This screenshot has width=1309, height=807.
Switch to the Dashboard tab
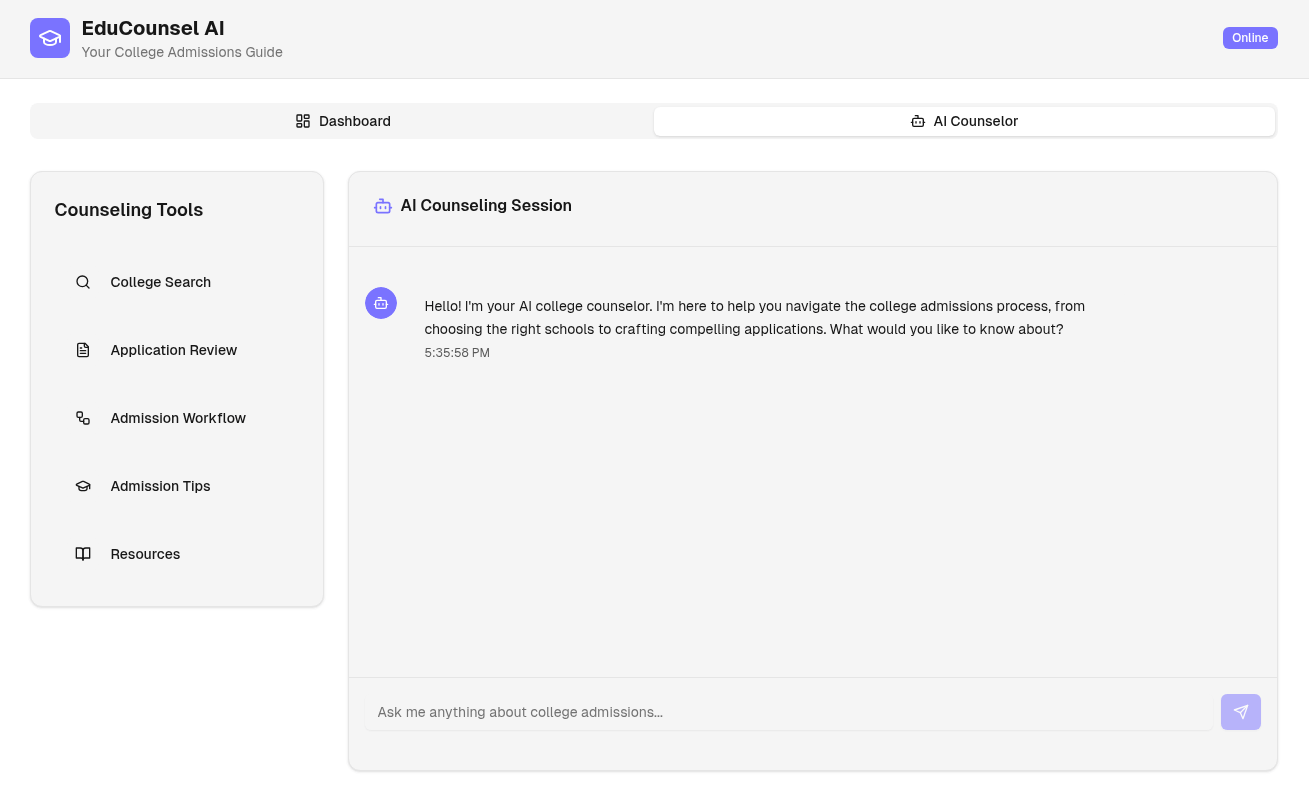coord(343,121)
